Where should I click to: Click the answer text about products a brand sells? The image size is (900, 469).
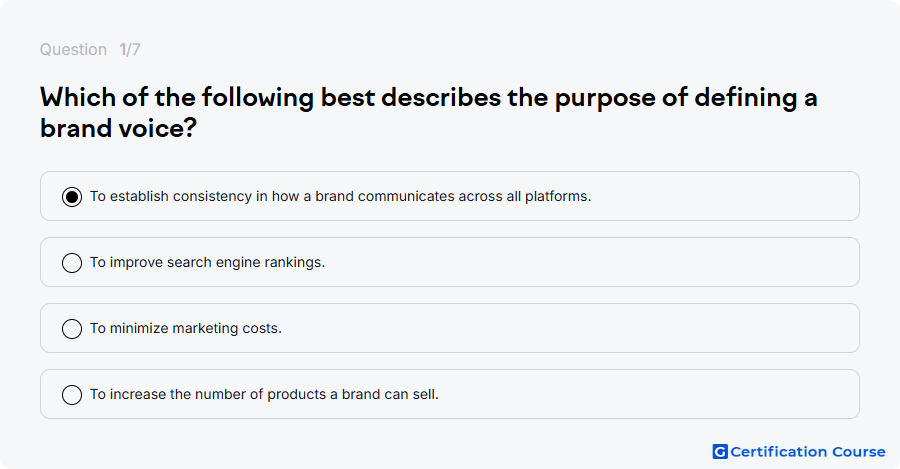264,394
